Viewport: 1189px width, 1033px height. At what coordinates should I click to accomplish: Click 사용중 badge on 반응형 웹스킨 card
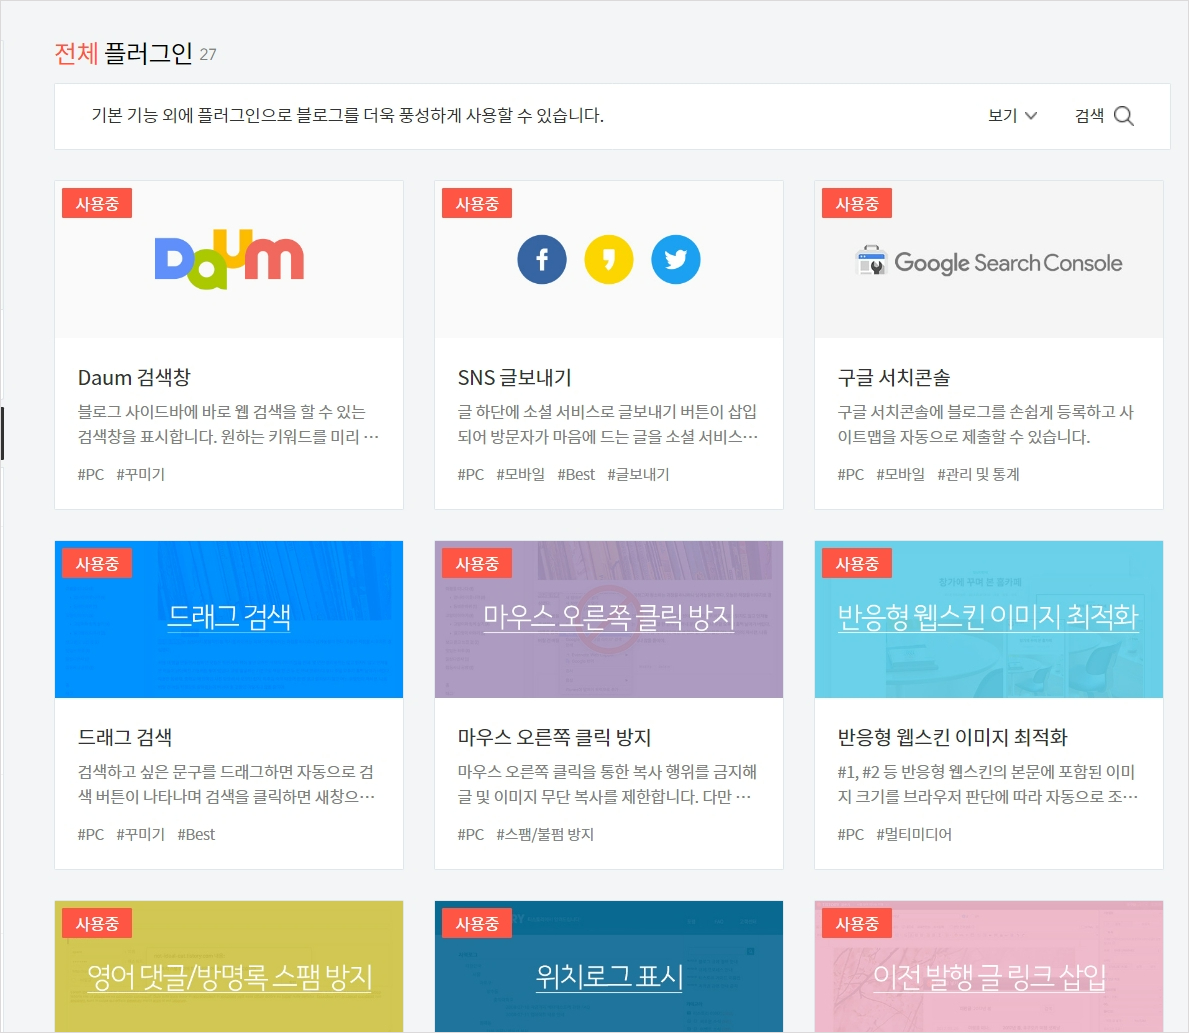[857, 564]
